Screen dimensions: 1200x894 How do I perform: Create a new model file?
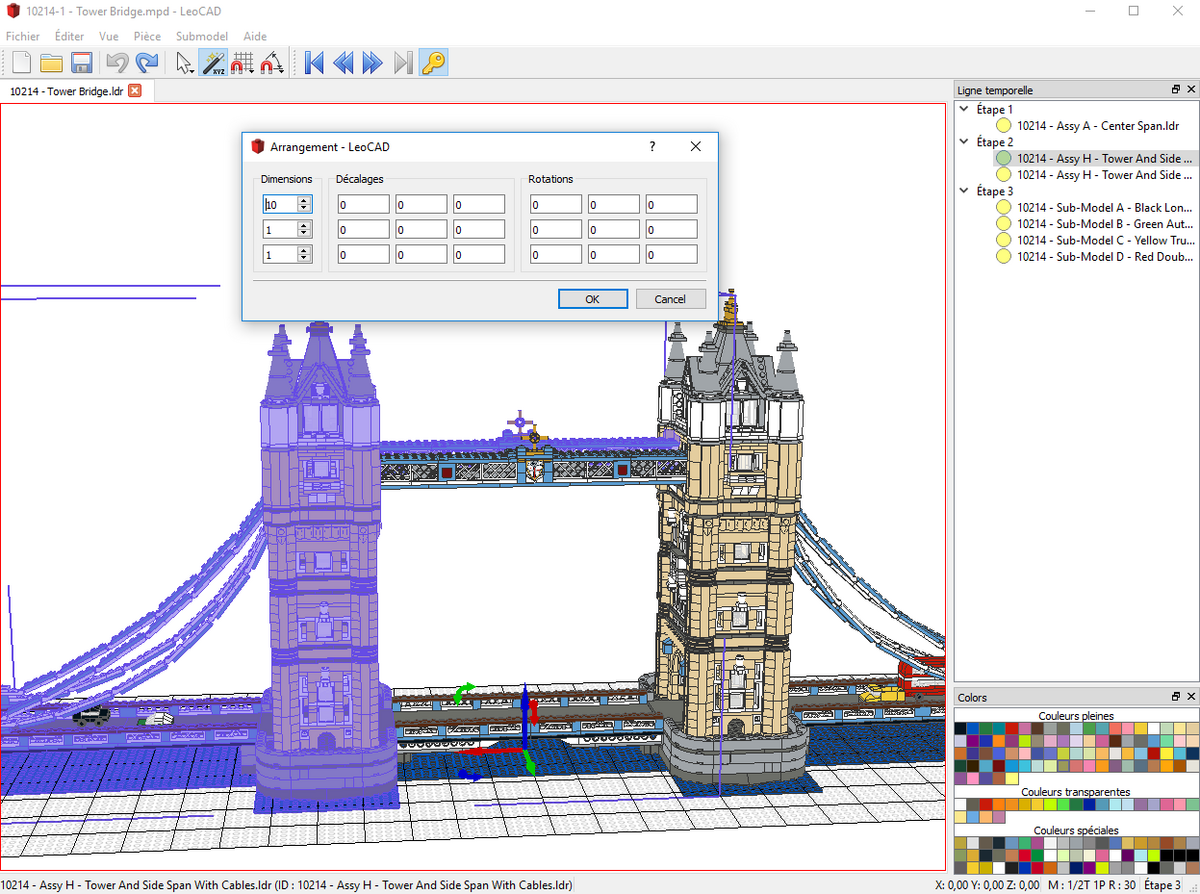[22, 63]
